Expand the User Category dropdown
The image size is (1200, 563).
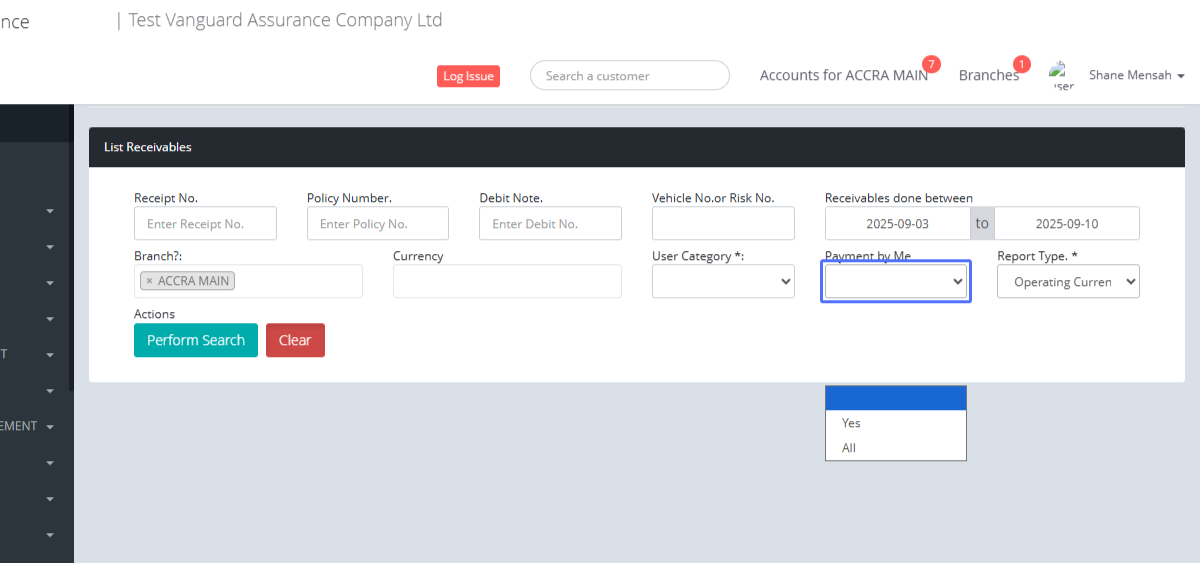click(723, 282)
